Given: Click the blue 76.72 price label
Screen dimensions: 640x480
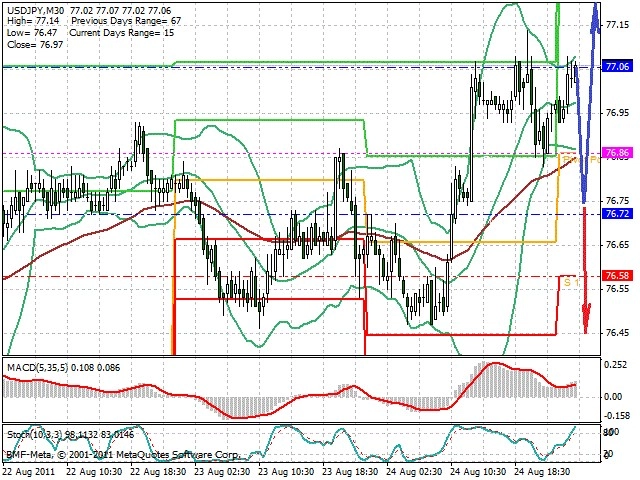Looking at the screenshot, I should click(x=618, y=213).
